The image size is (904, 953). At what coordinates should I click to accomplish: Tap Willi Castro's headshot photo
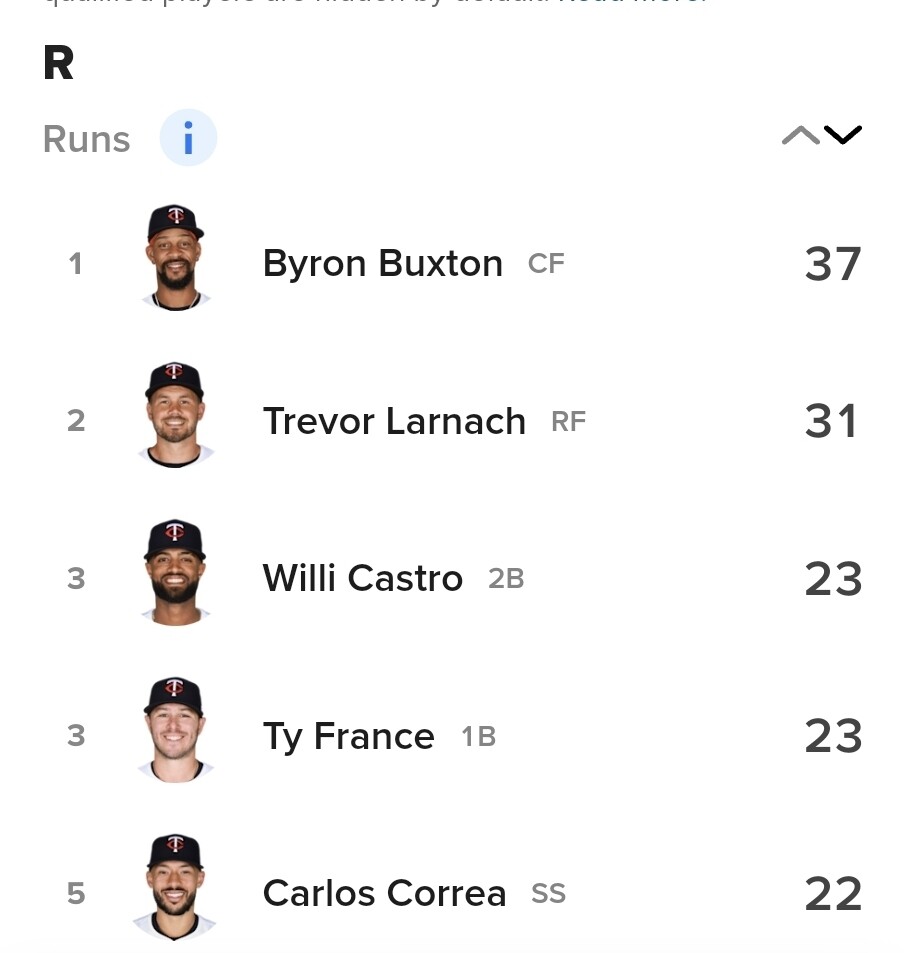click(176, 573)
